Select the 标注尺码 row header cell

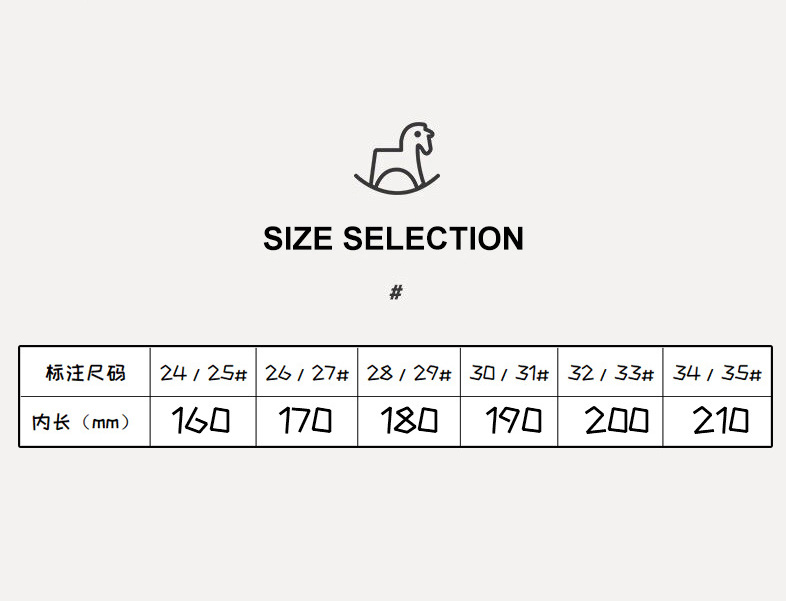coord(85,374)
